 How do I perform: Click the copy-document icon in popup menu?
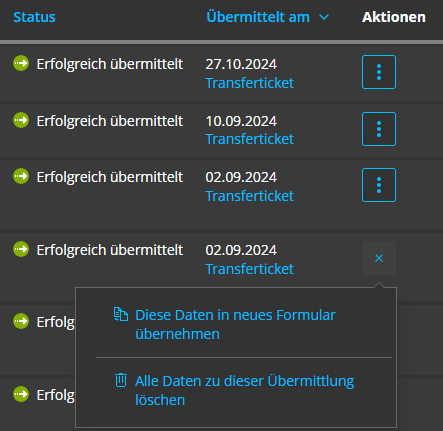tap(121, 314)
